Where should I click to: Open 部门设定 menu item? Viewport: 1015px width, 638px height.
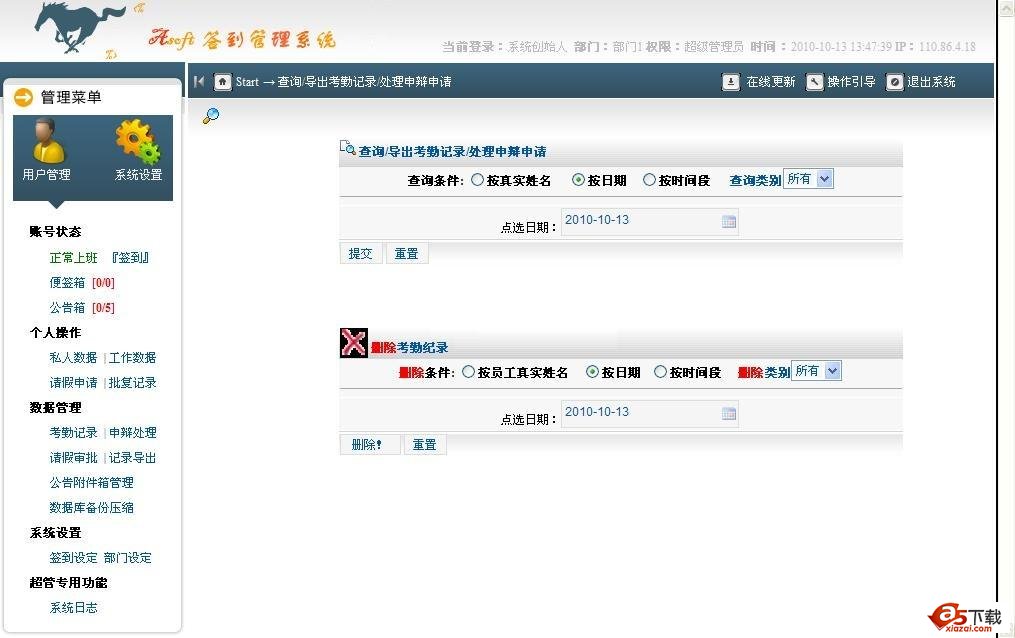[128, 558]
